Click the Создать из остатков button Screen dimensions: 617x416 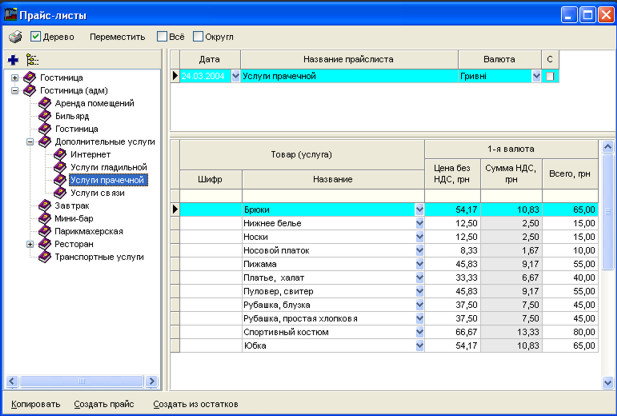coord(195,404)
